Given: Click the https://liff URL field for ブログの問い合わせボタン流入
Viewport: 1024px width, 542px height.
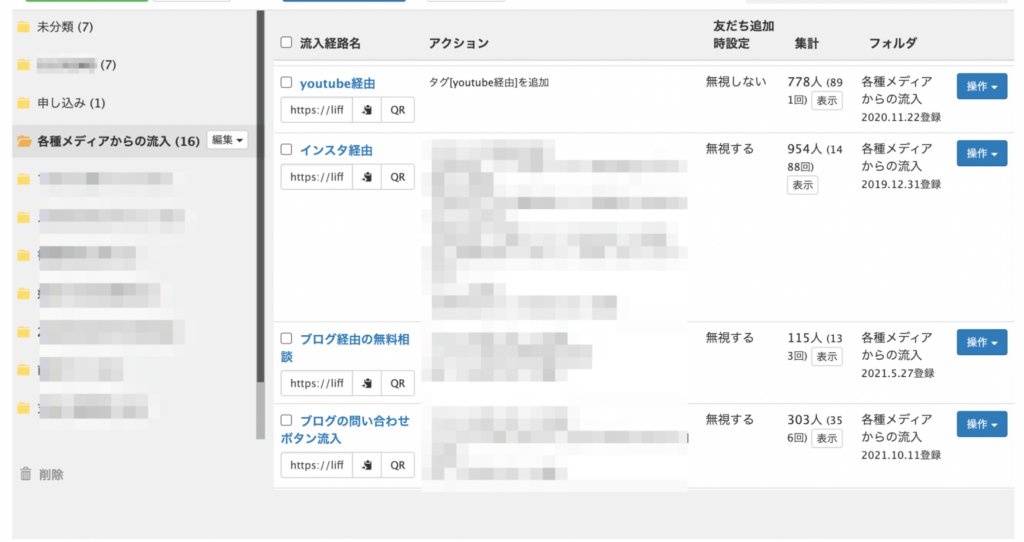Looking at the screenshot, I should pos(316,465).
